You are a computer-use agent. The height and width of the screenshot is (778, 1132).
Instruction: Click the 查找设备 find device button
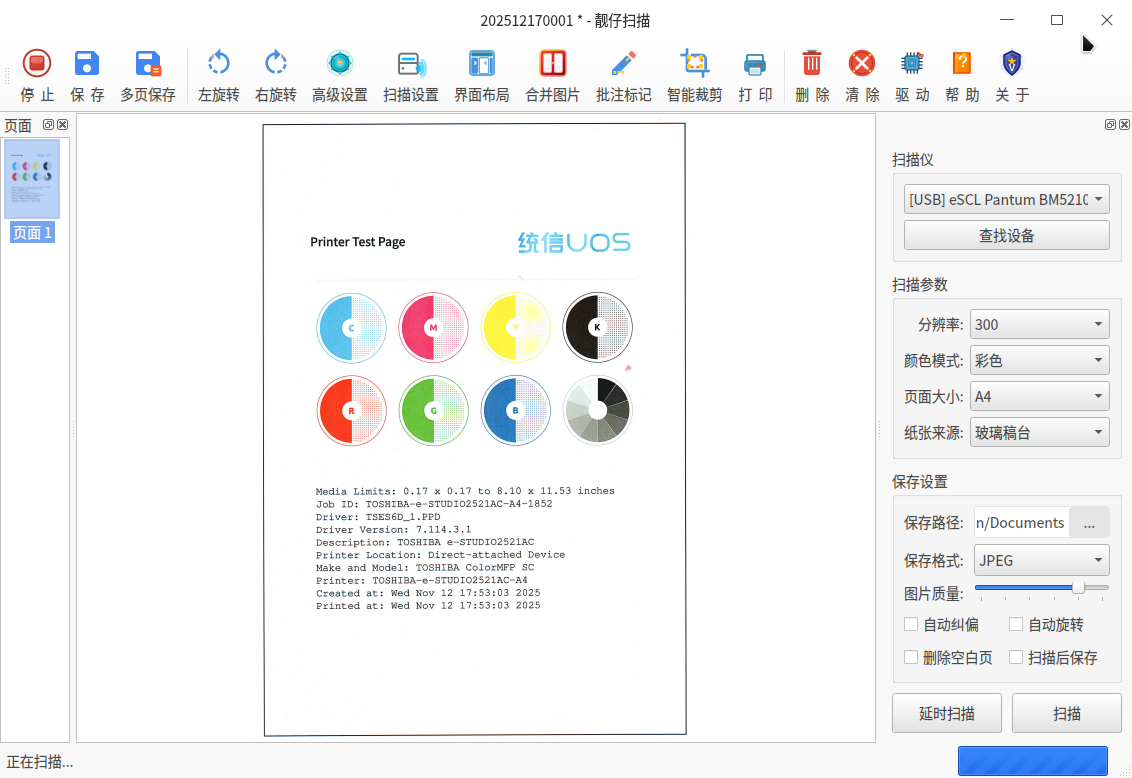pyautogui.click(x=1006, y=235)
